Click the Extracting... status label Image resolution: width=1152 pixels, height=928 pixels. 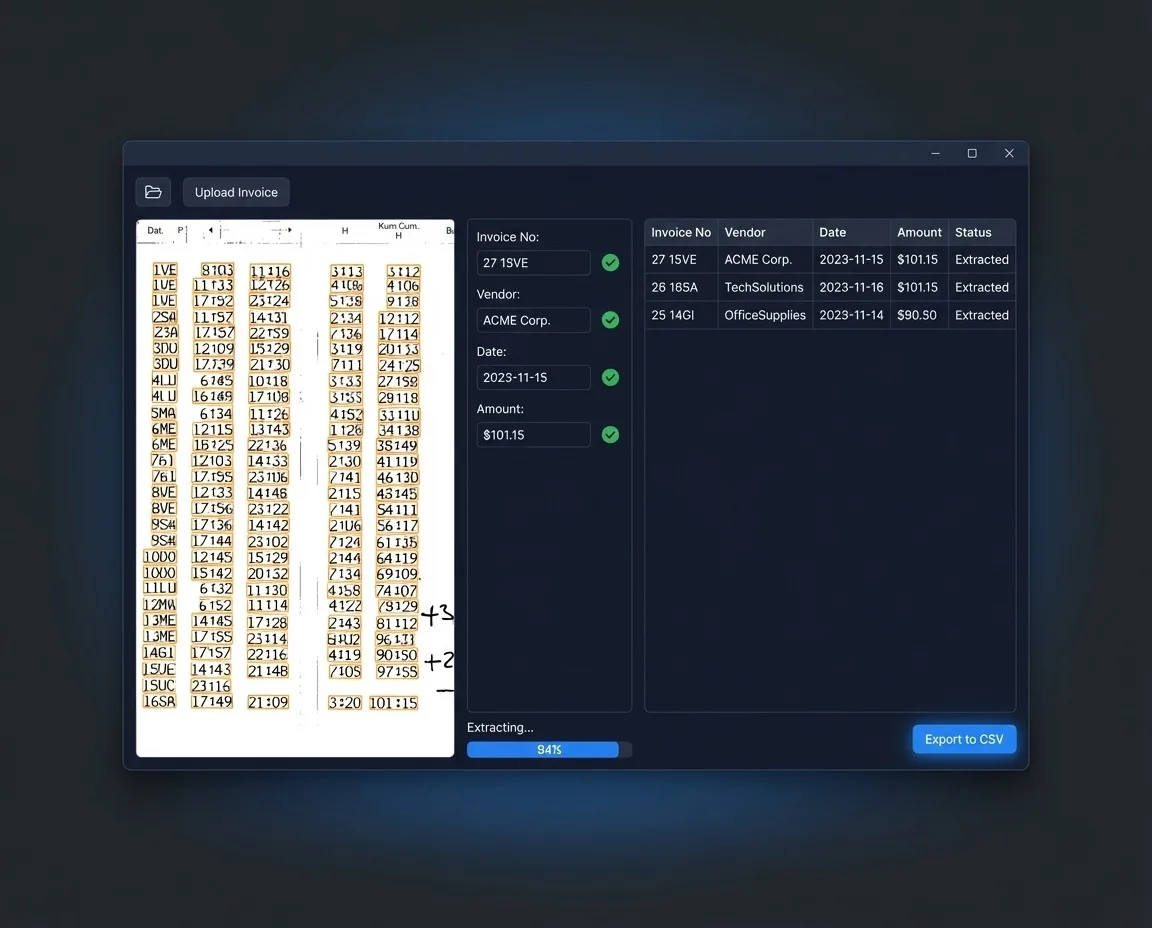tap(500, 727)
